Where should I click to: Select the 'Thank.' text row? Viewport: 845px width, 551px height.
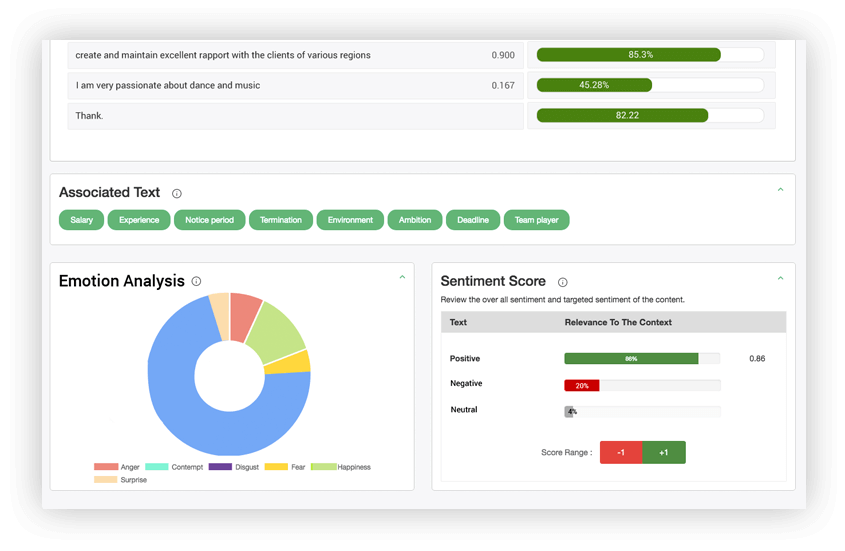[x=295, y=116]
